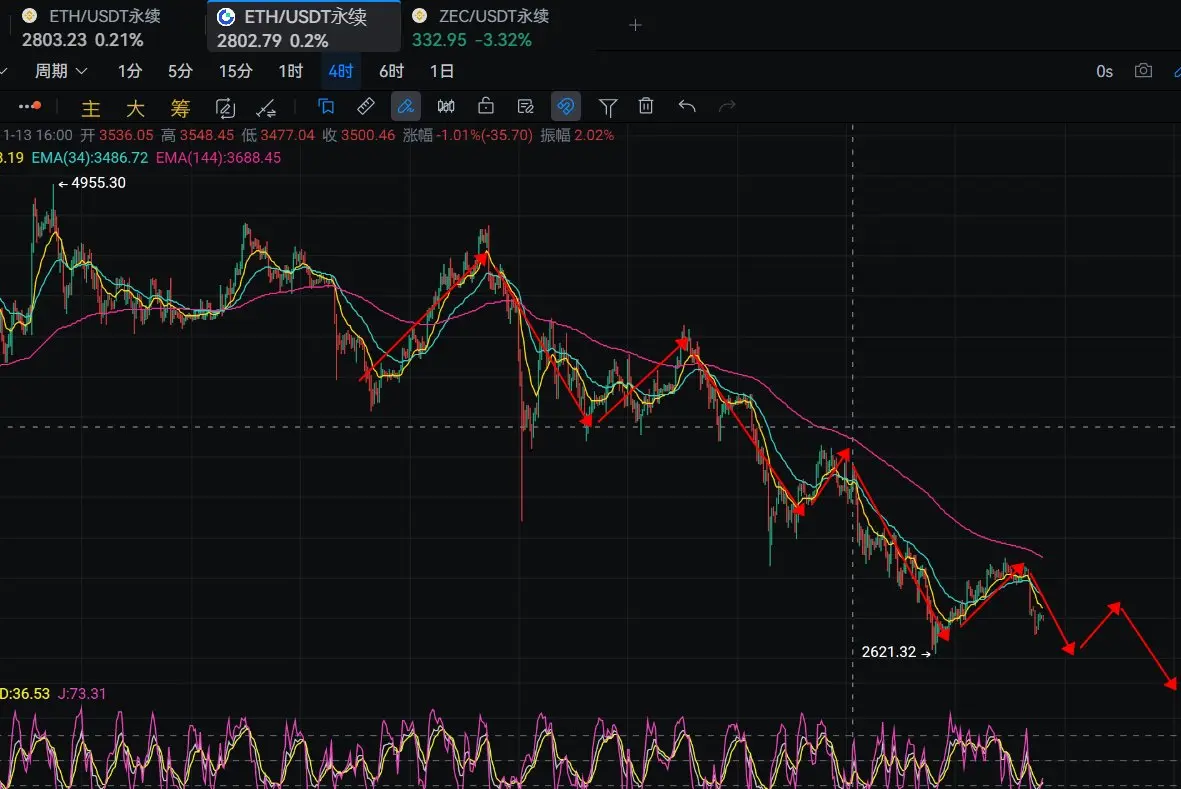
Task: Toggle the layered drawings visibility icon
Action: coord(326,106)
